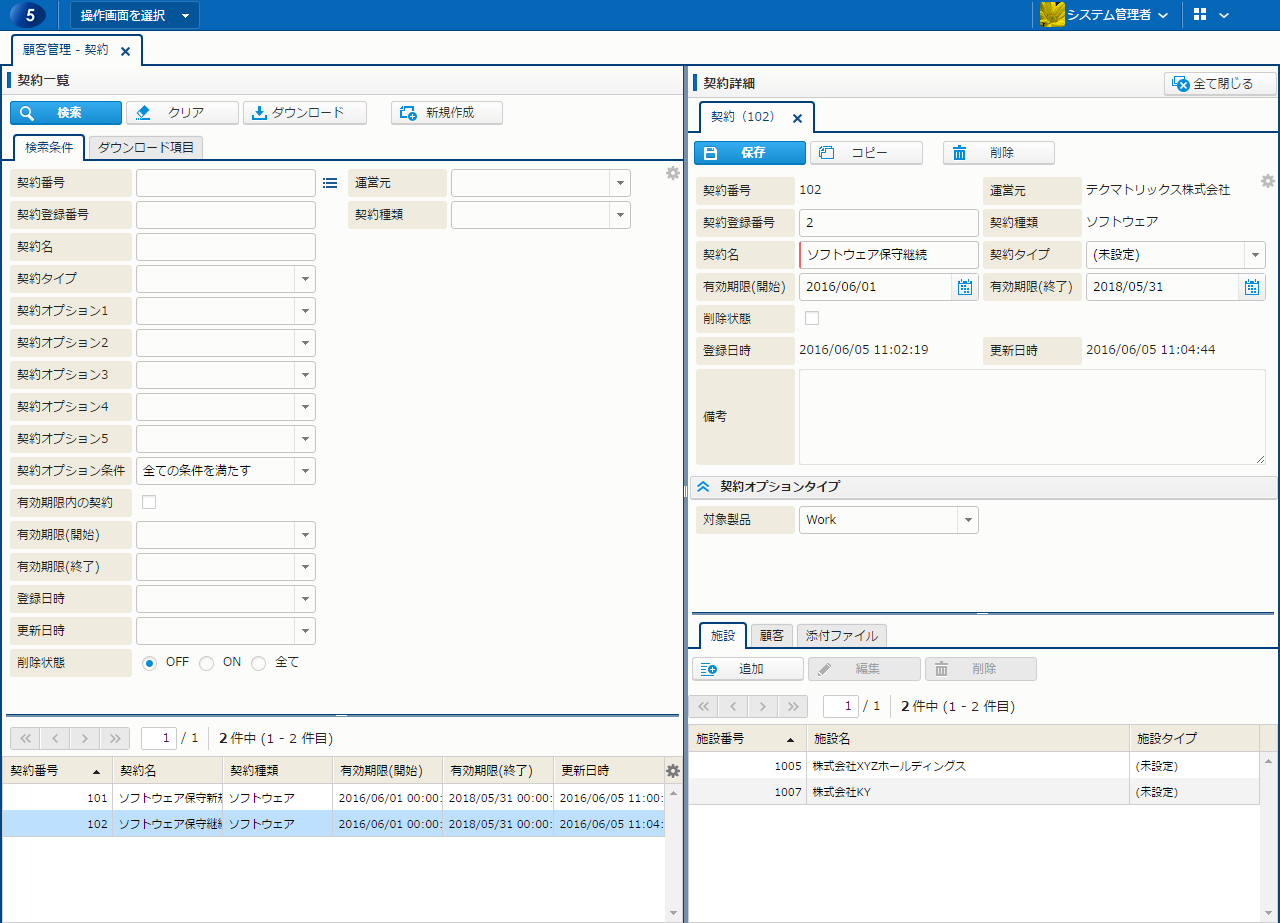
Task: Collapse the 契約オプションタイプ section
Action: pos(703,487)
